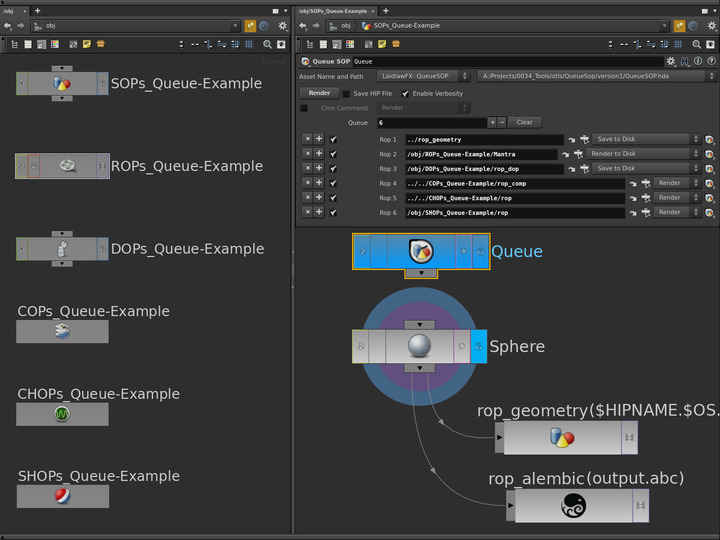The height and width of the screenshot is (540, 720).
Task: Expand the Rop 2 Render to Disk dropdown
Action: click(641, 154)
